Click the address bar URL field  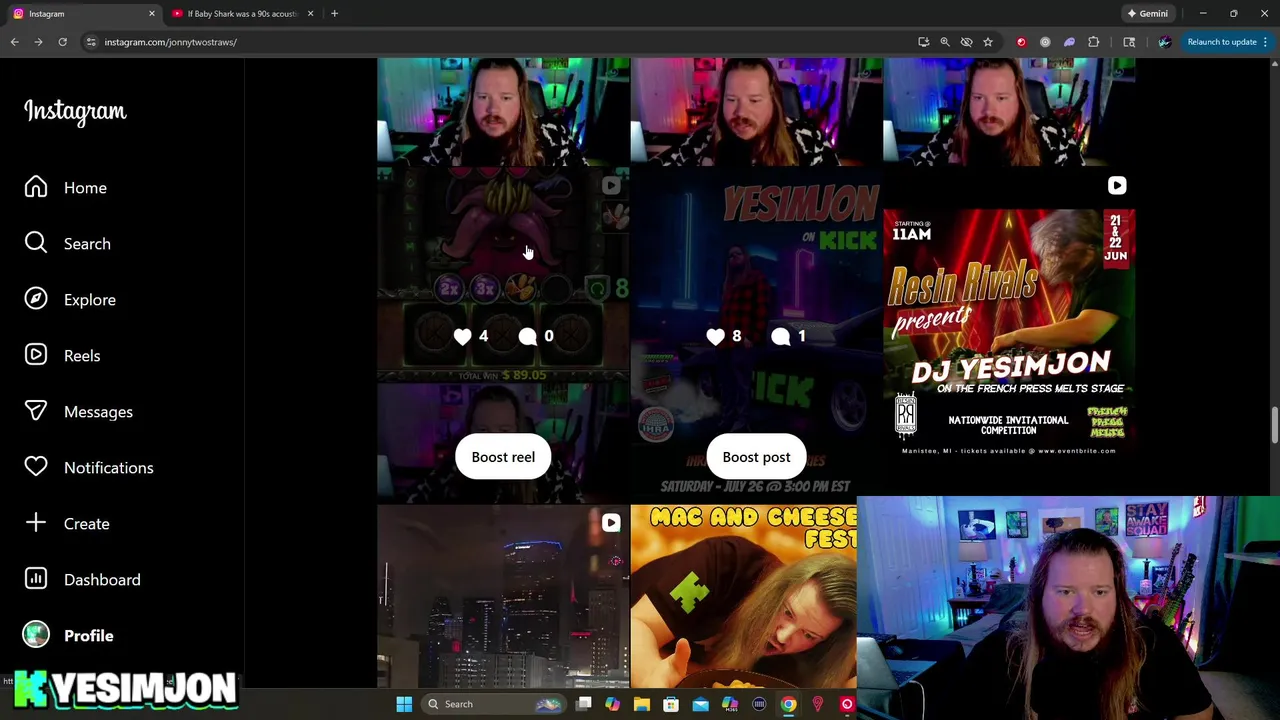(500, 42)
